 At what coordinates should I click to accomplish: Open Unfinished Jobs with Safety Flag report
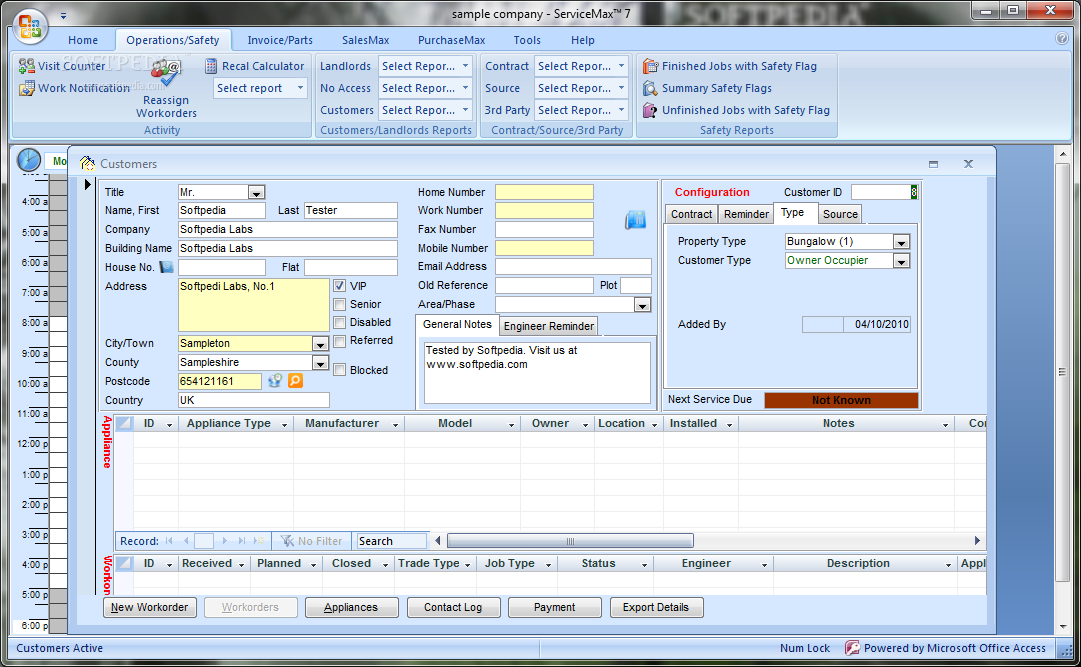point(736,110)
